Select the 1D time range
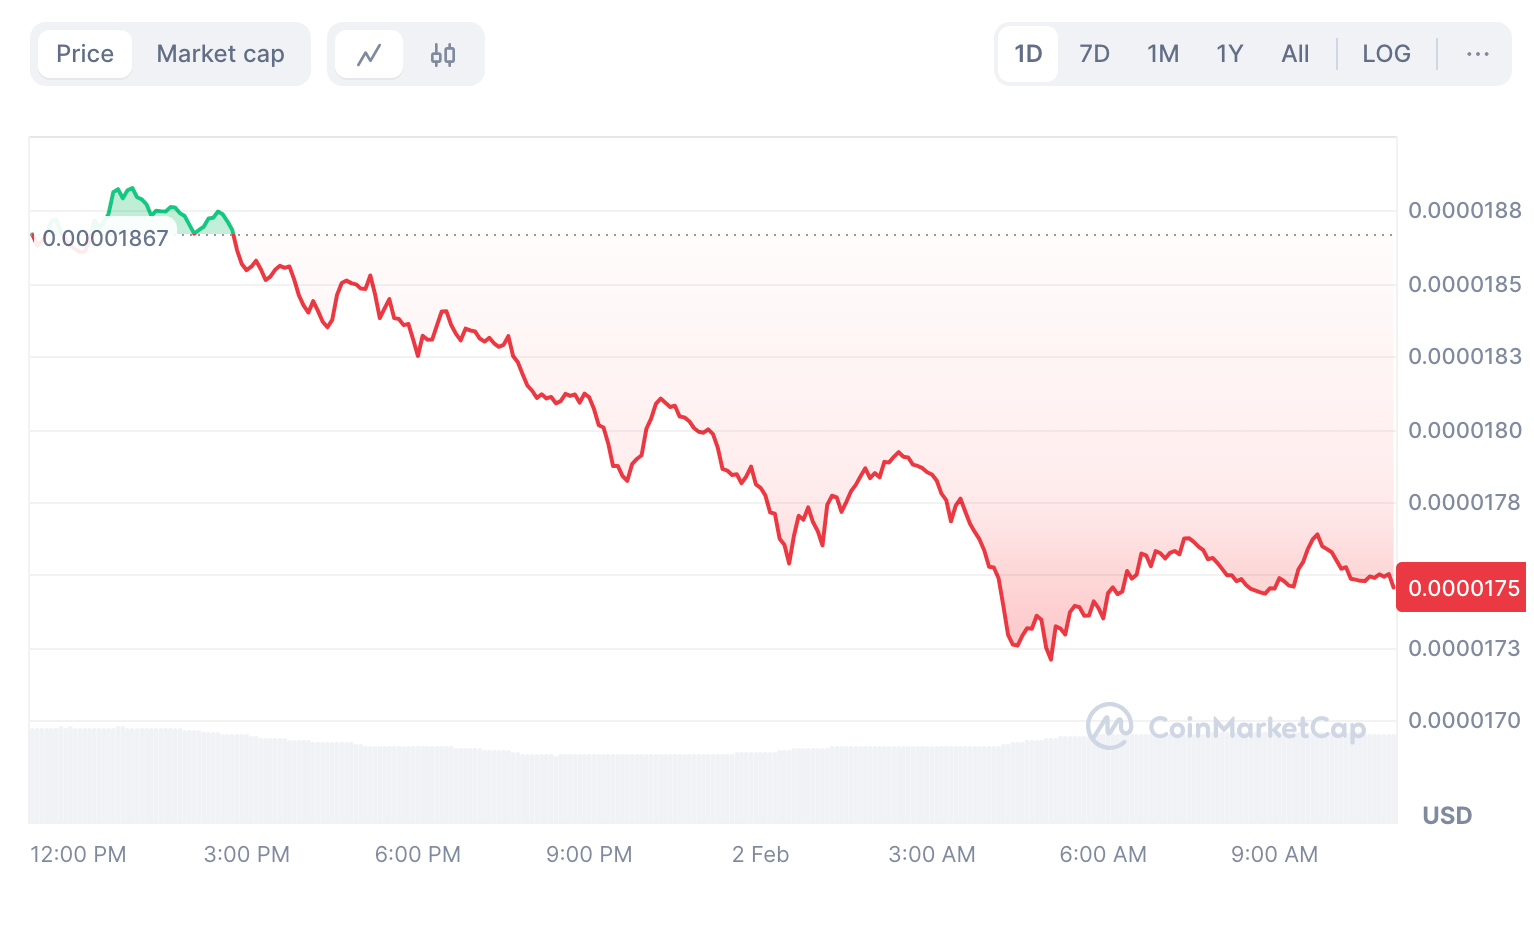This screenshot has width=1534, height=930. [1028, 54]
